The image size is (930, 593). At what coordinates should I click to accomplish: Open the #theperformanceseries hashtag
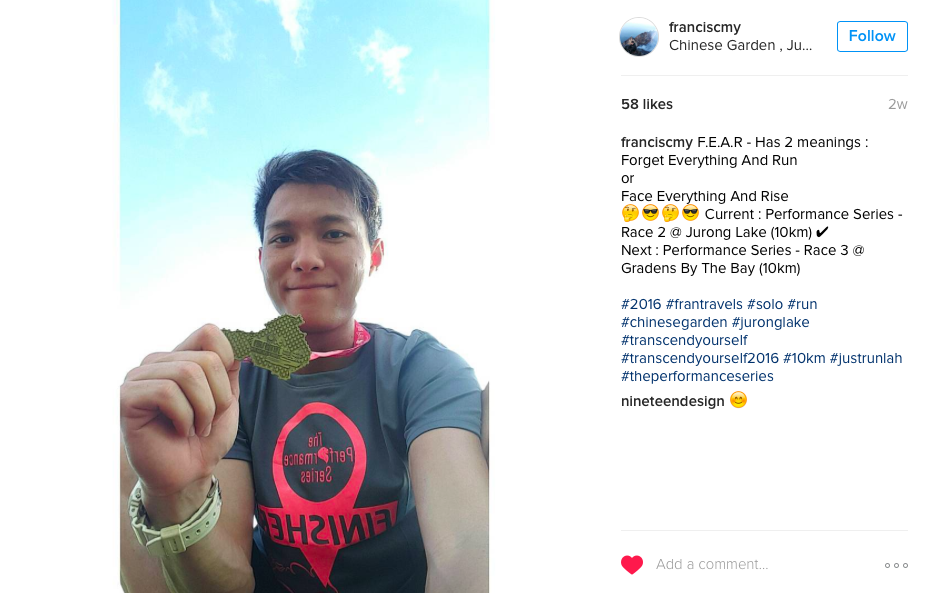697,377
